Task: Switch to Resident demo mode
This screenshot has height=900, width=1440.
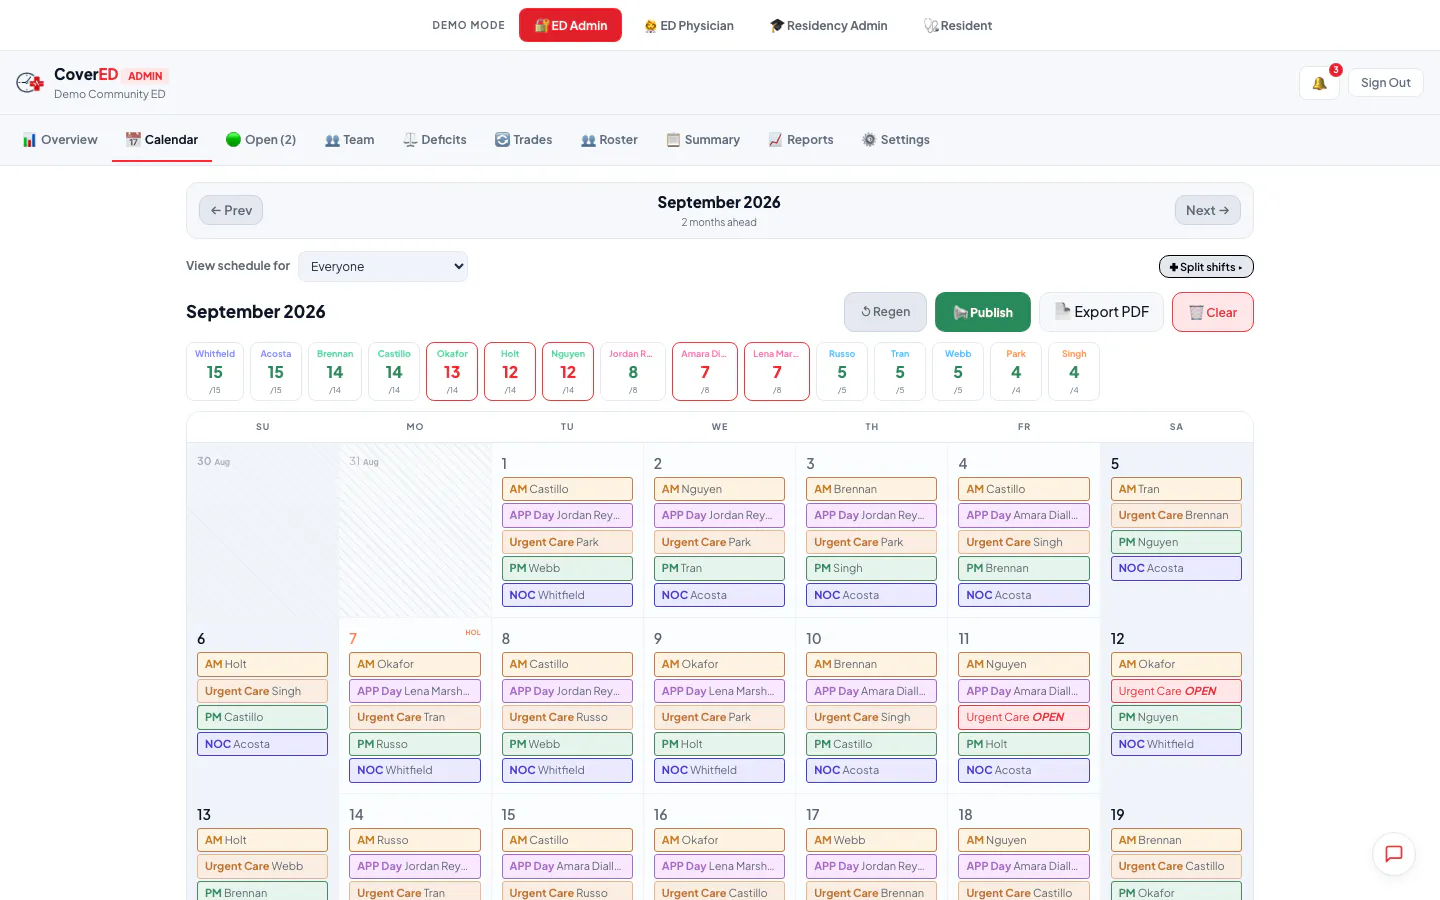Action: coord(958,25)
